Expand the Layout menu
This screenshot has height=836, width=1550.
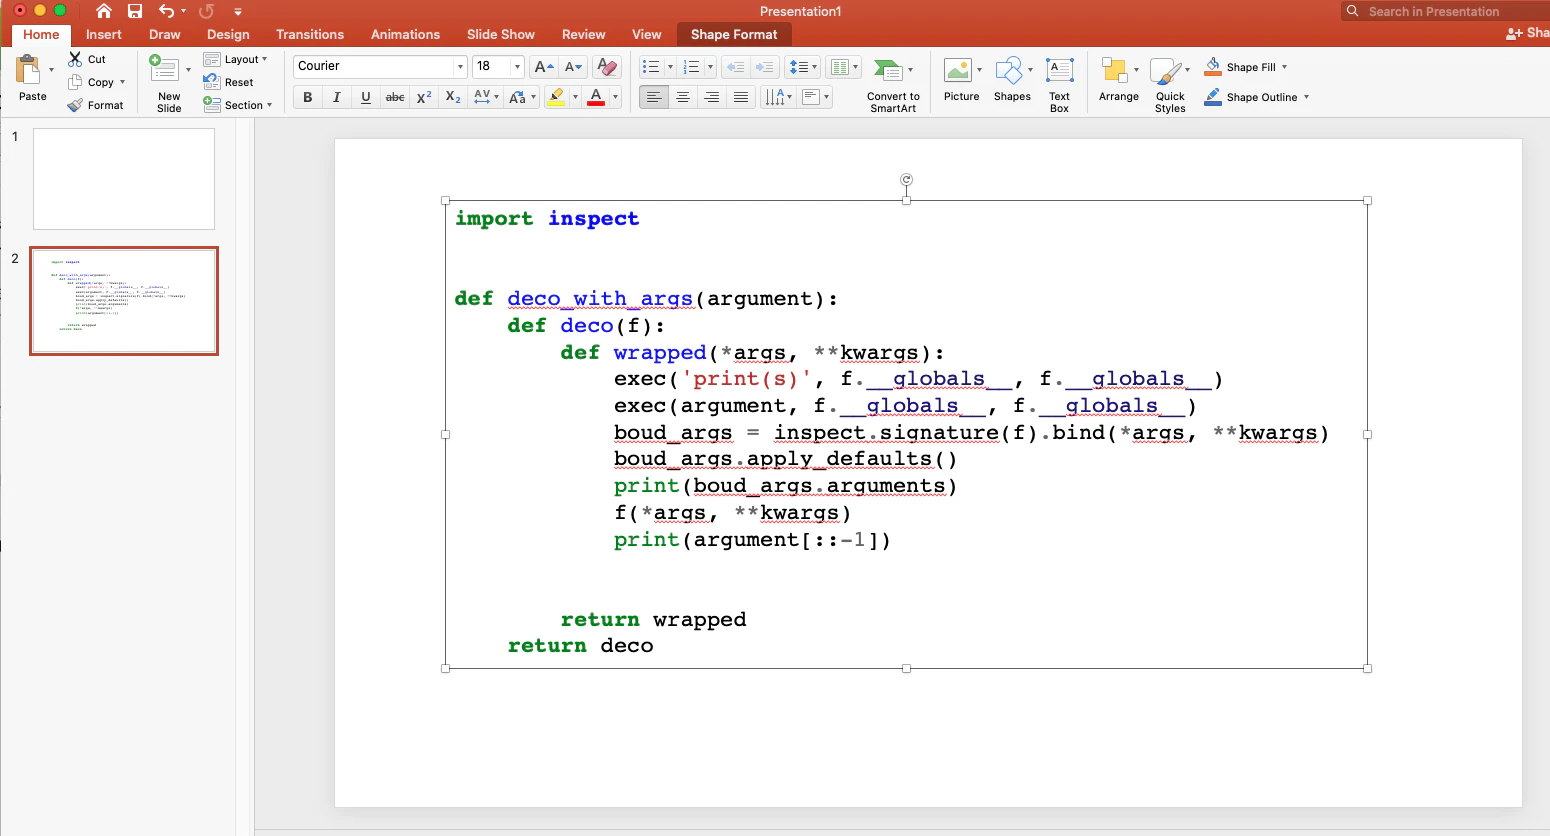click(236, 59)
